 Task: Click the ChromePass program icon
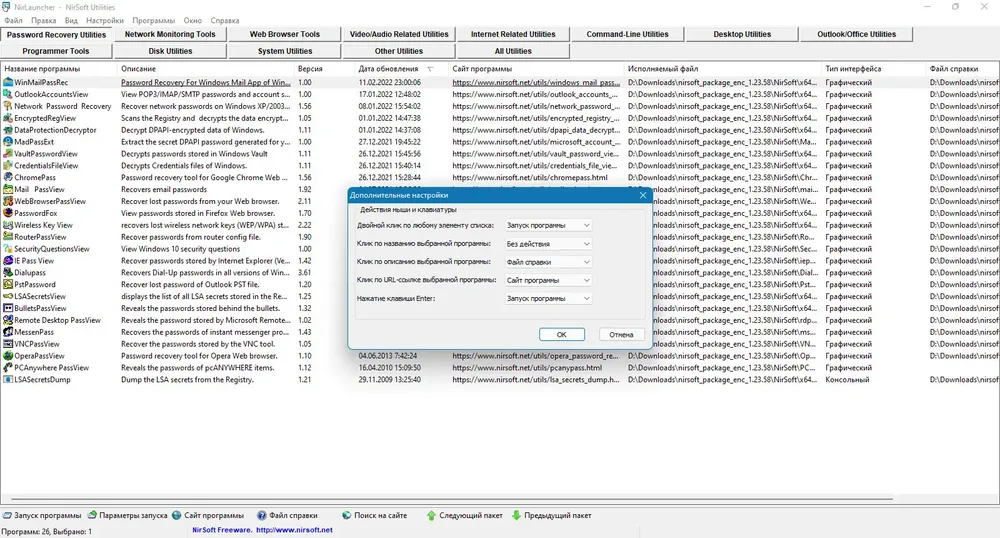8,177
